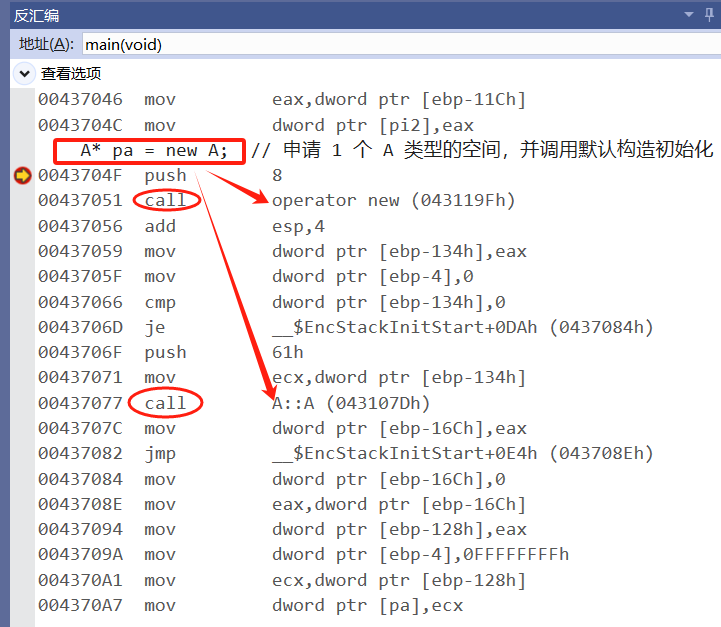Click operand dword ptr [ebp-4],0FFFFFFFFh

420,554
